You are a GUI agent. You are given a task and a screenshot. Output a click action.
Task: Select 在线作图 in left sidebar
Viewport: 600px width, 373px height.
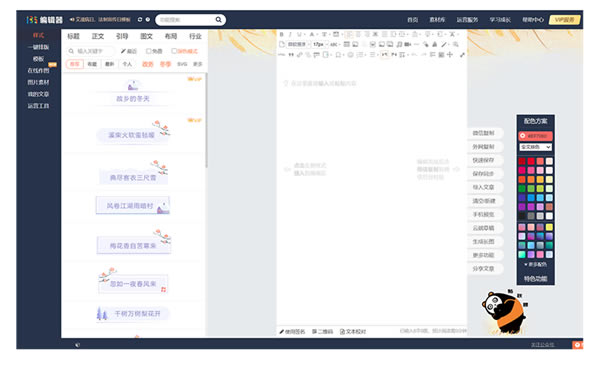pos(38,70)
